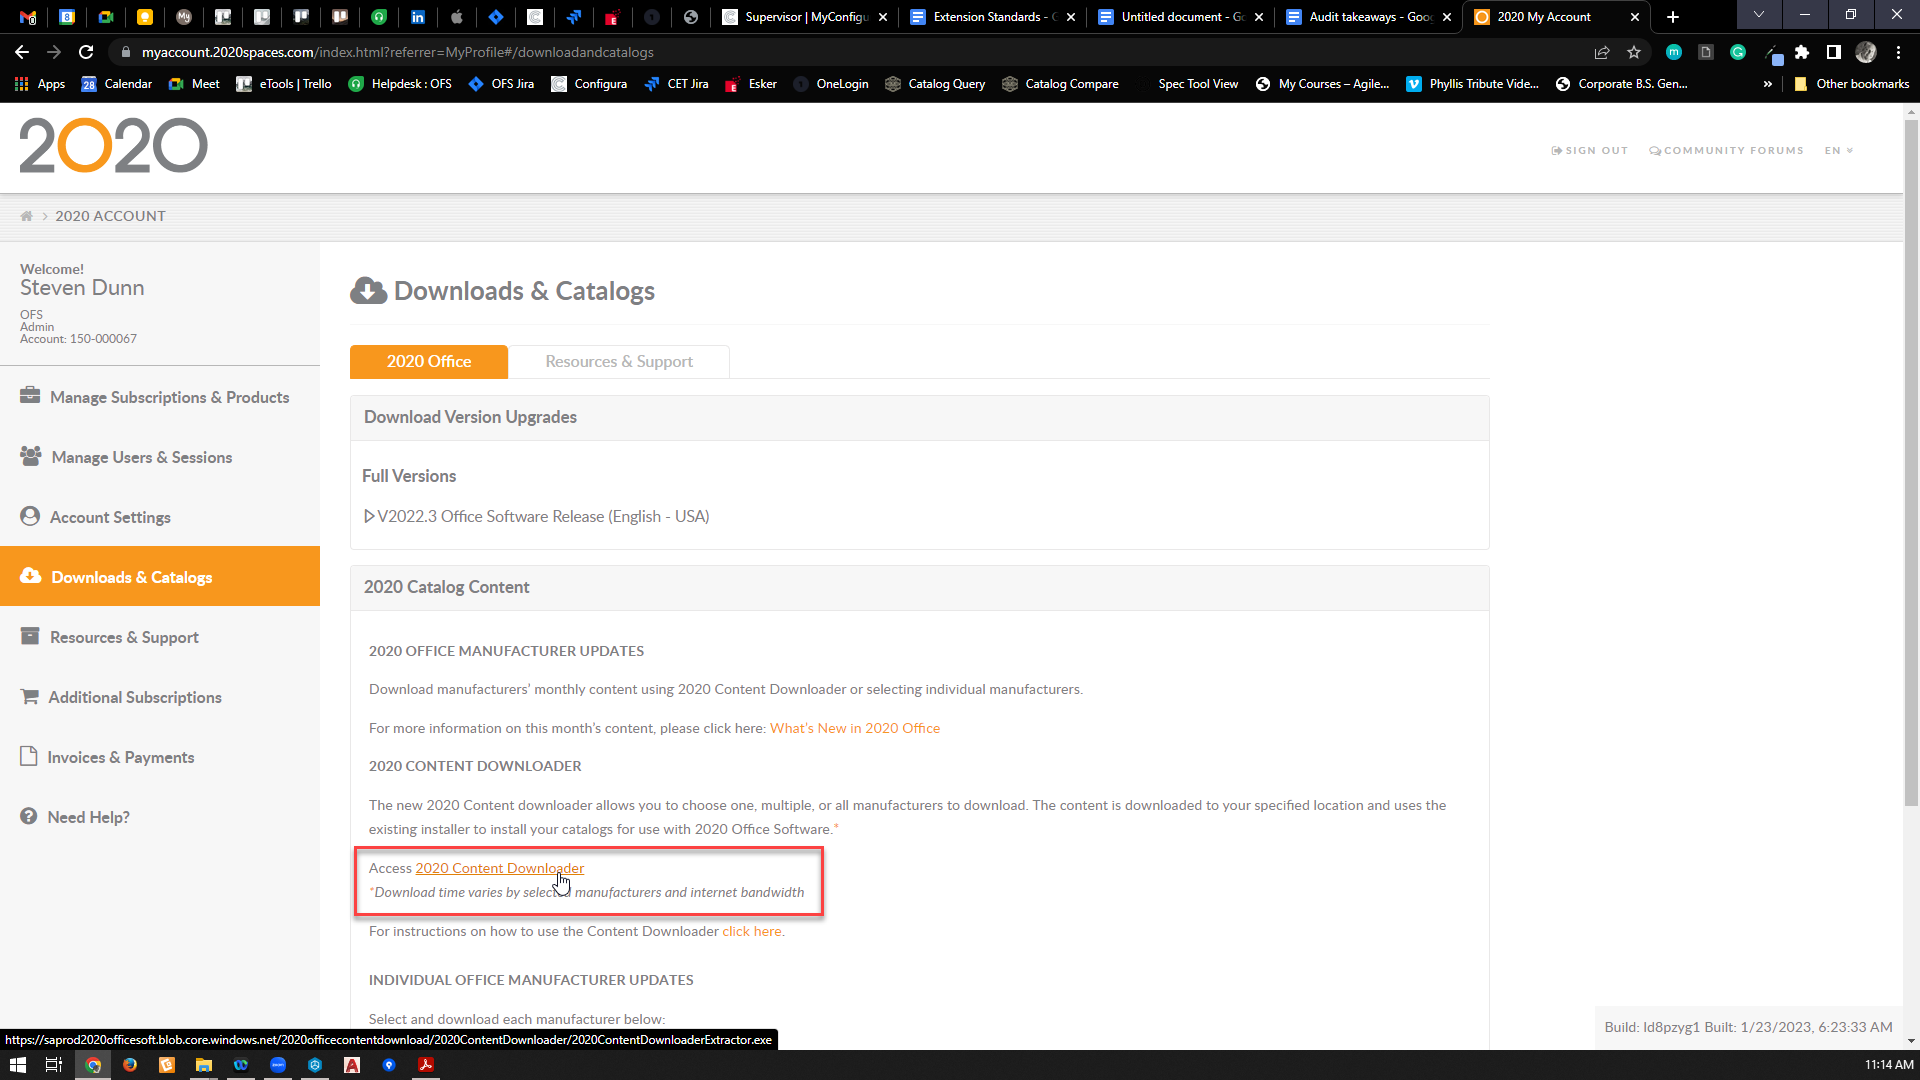Open Invoices & Payments page
Image resolution: width=1920 pixels, height=1080 pixels.
(x=120, y=757)
